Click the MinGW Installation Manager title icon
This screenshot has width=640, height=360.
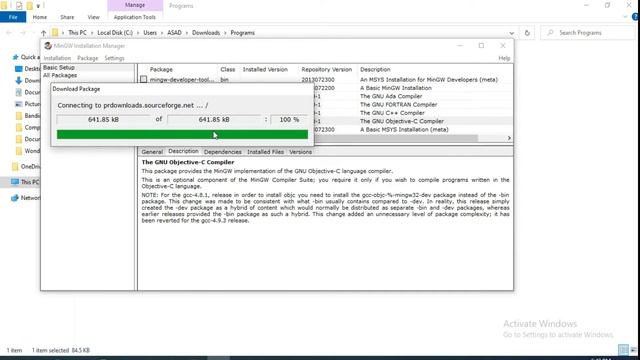[48, 46]
